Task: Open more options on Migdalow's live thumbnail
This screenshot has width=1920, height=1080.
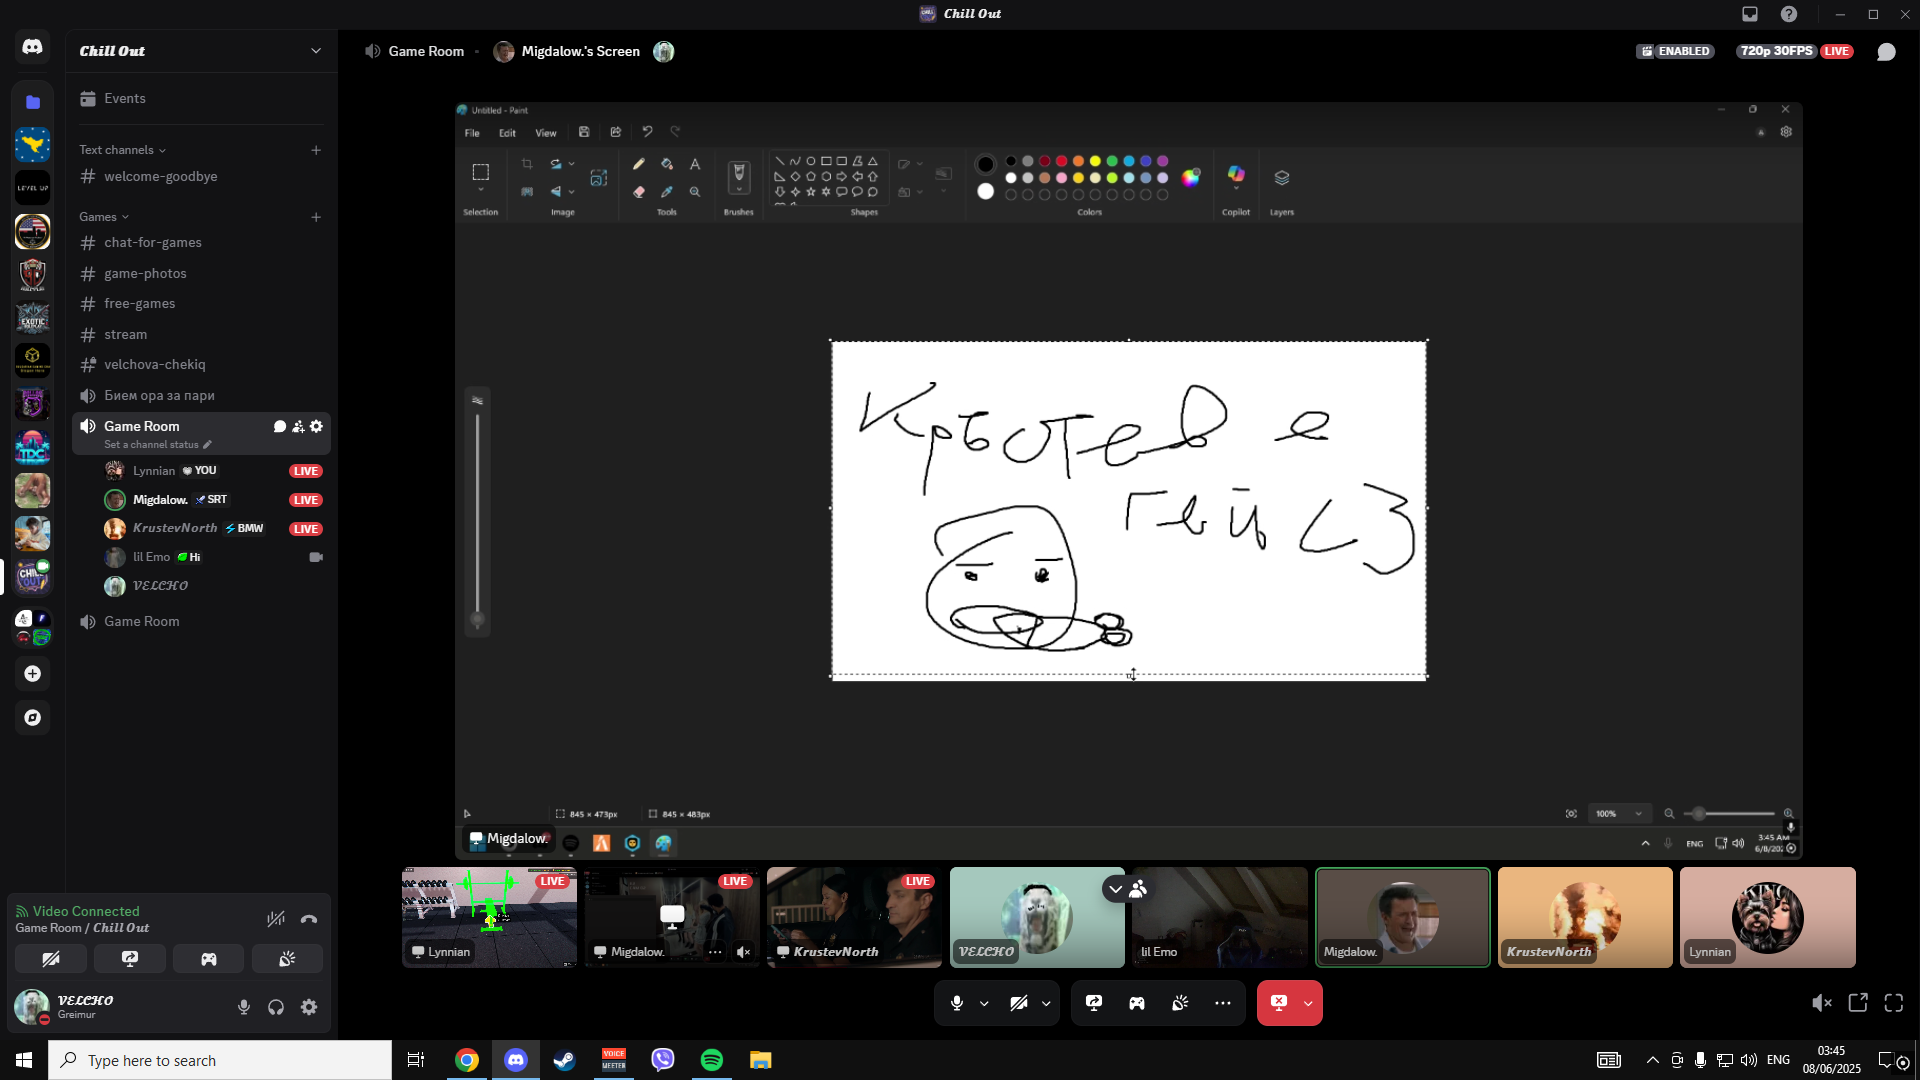Action: [715, 953]
